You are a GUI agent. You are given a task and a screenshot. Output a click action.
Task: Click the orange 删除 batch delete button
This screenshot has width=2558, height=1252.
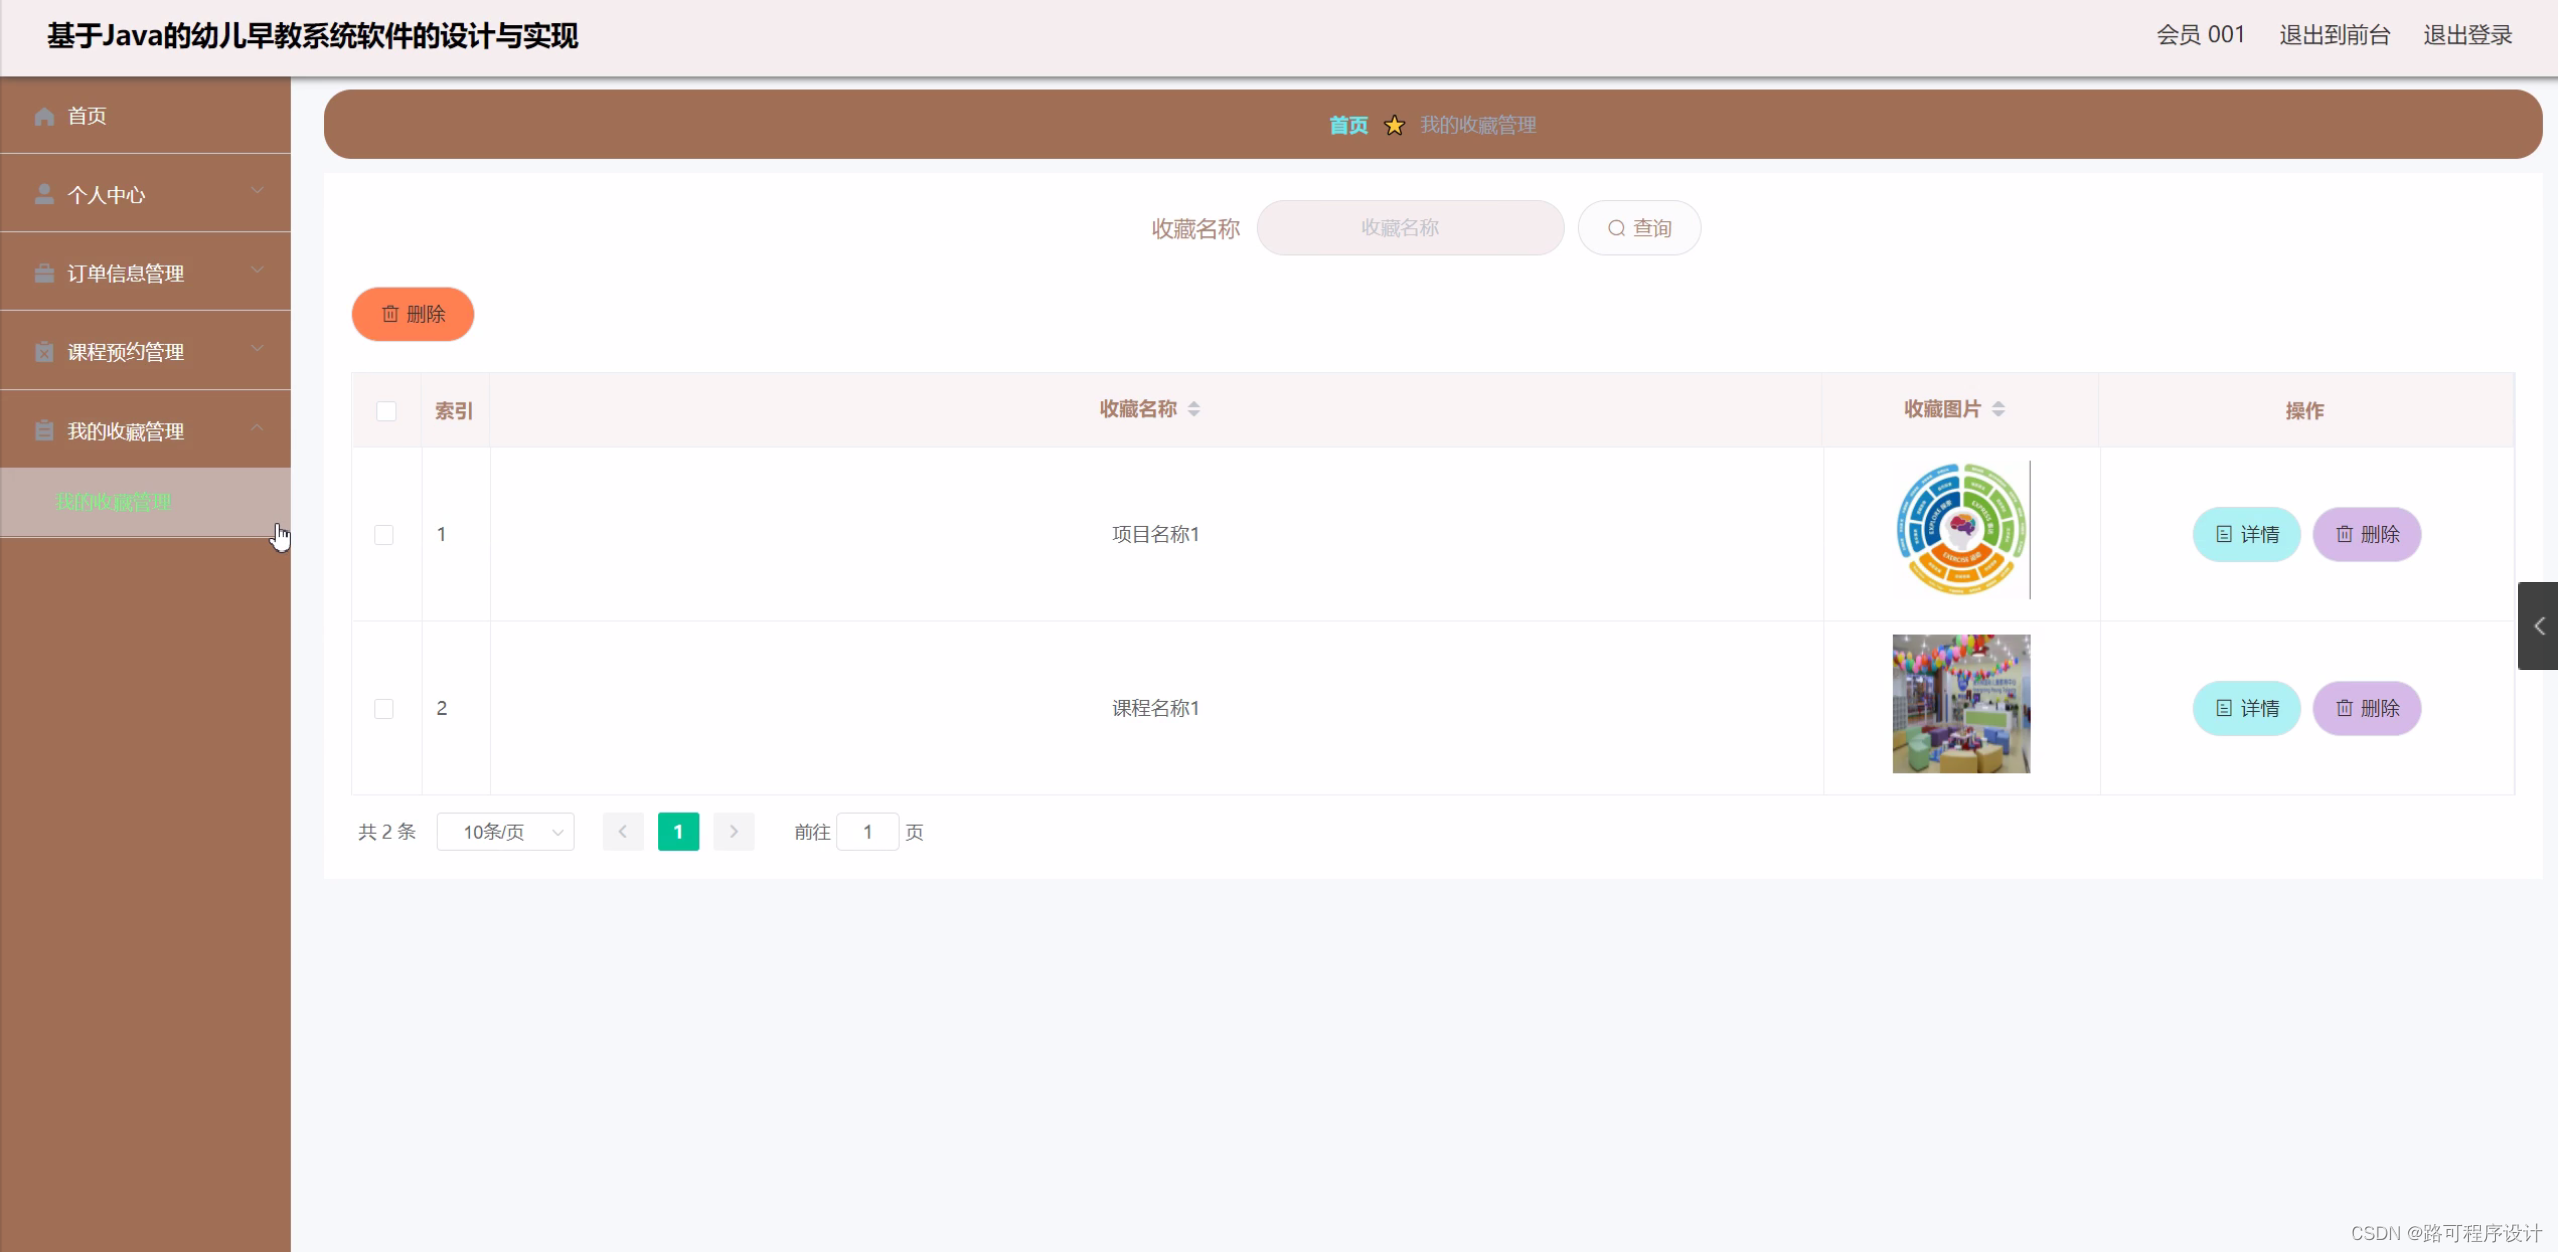click(x=413, y=314)
